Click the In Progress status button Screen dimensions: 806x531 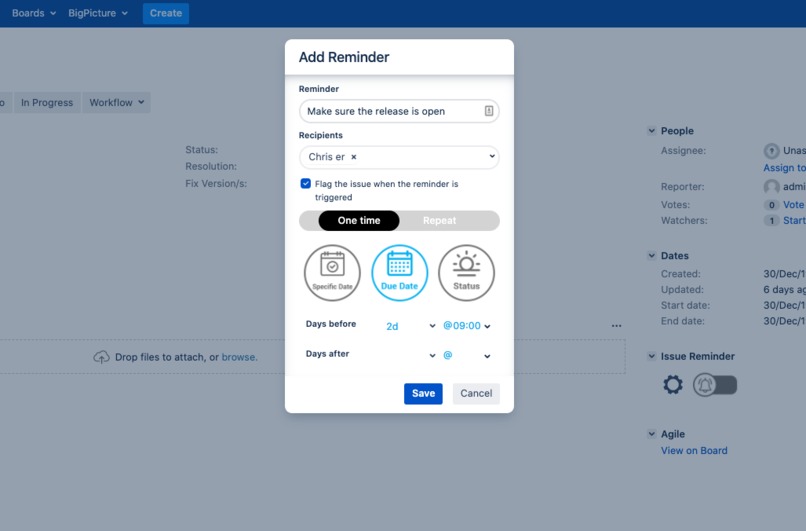(x=47, y=102)
